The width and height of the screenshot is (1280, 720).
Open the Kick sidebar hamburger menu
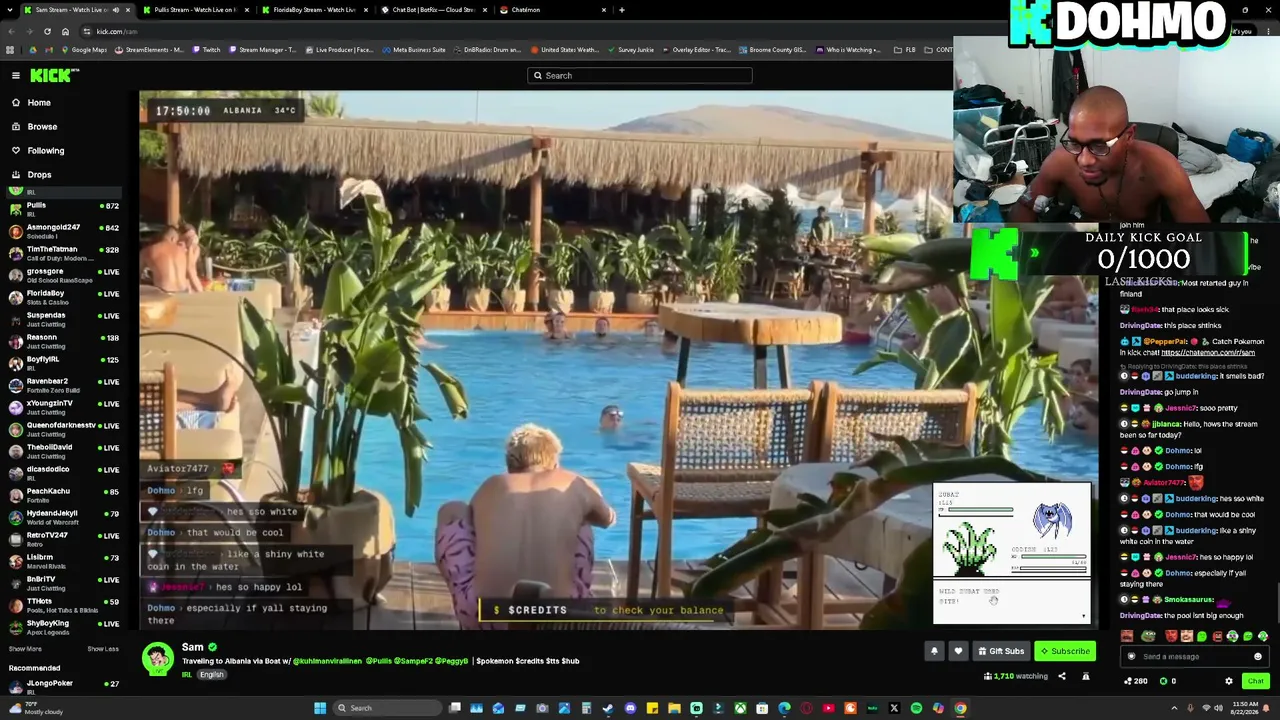(x=16, y=75)
